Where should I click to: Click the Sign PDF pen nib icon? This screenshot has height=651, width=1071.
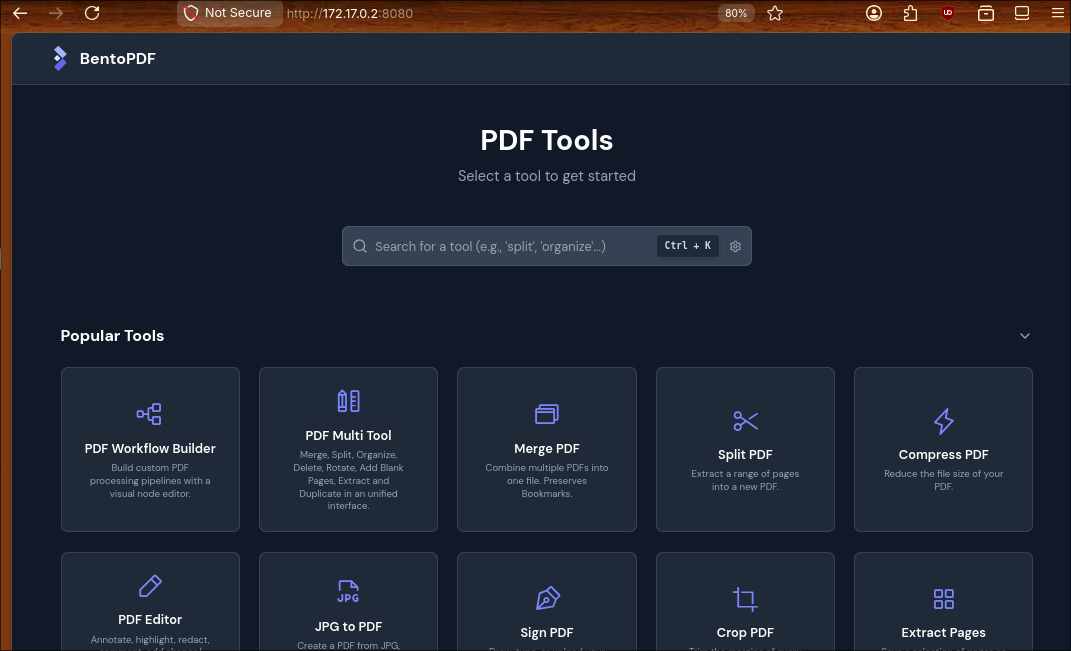click(547, 598)
